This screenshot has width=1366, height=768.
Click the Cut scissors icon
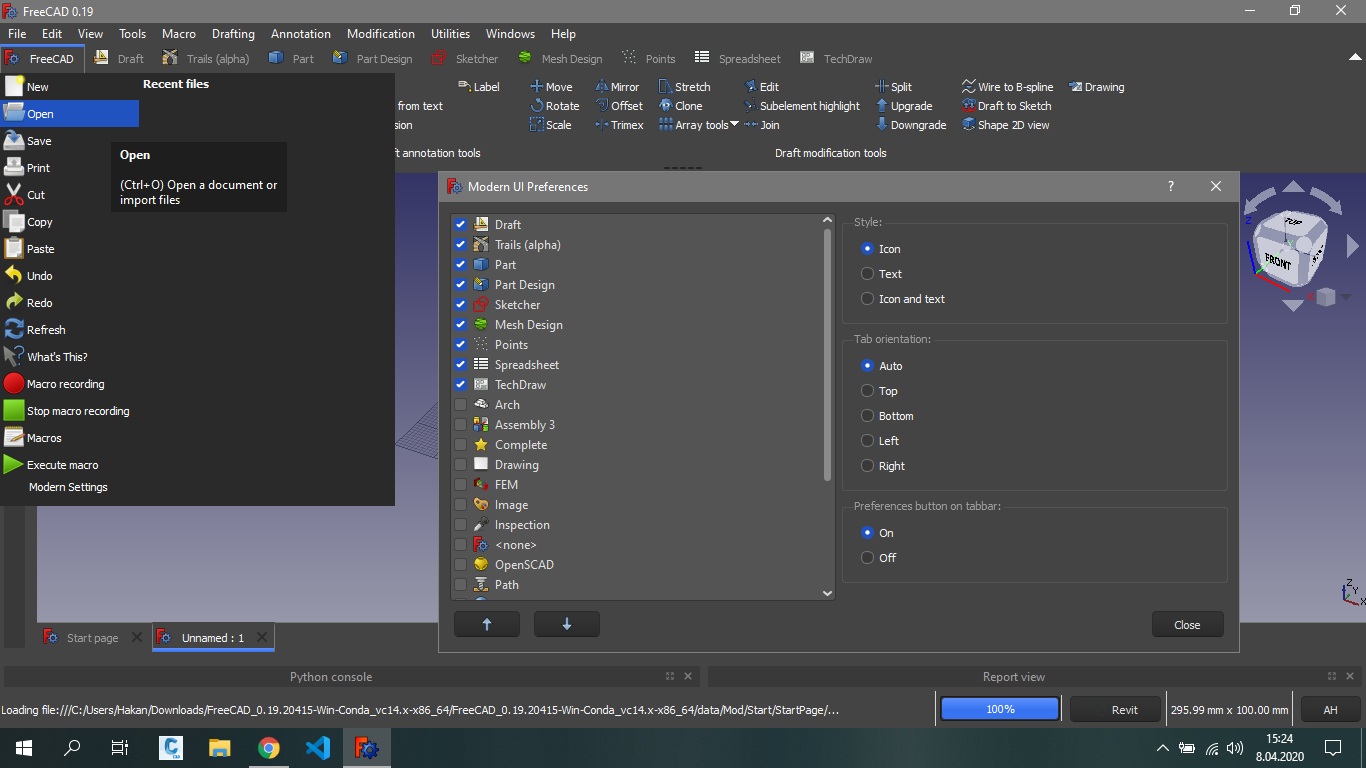(x=13, y=195)
